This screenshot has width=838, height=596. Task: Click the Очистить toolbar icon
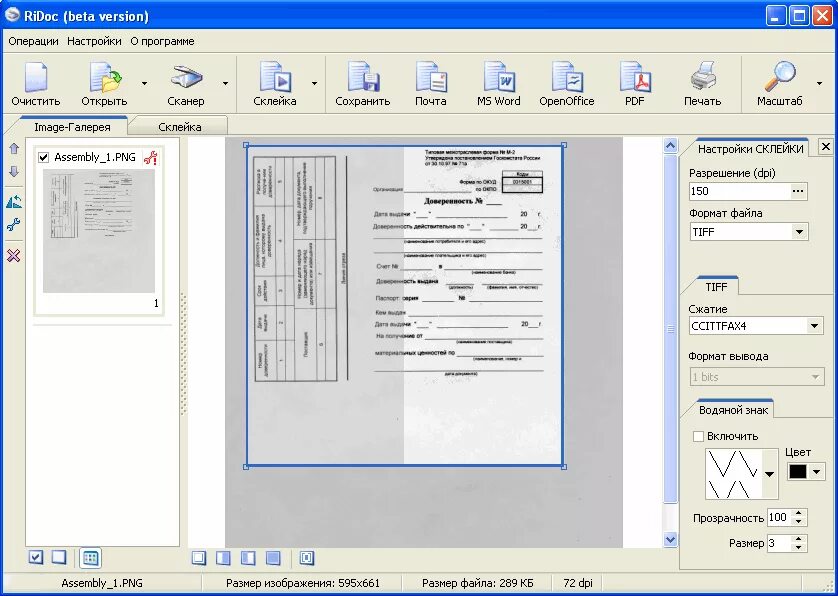click(x=36, y=78)
